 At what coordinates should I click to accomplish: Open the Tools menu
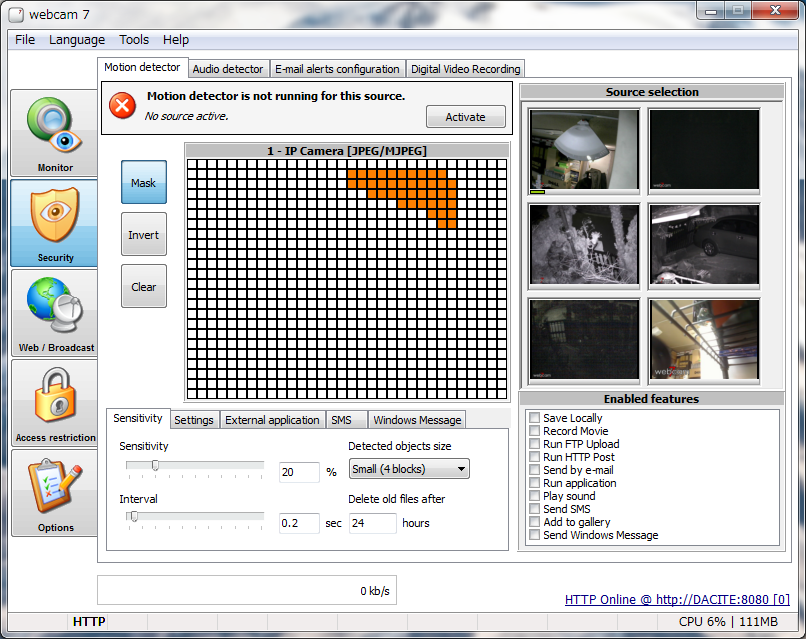point(134,40)
